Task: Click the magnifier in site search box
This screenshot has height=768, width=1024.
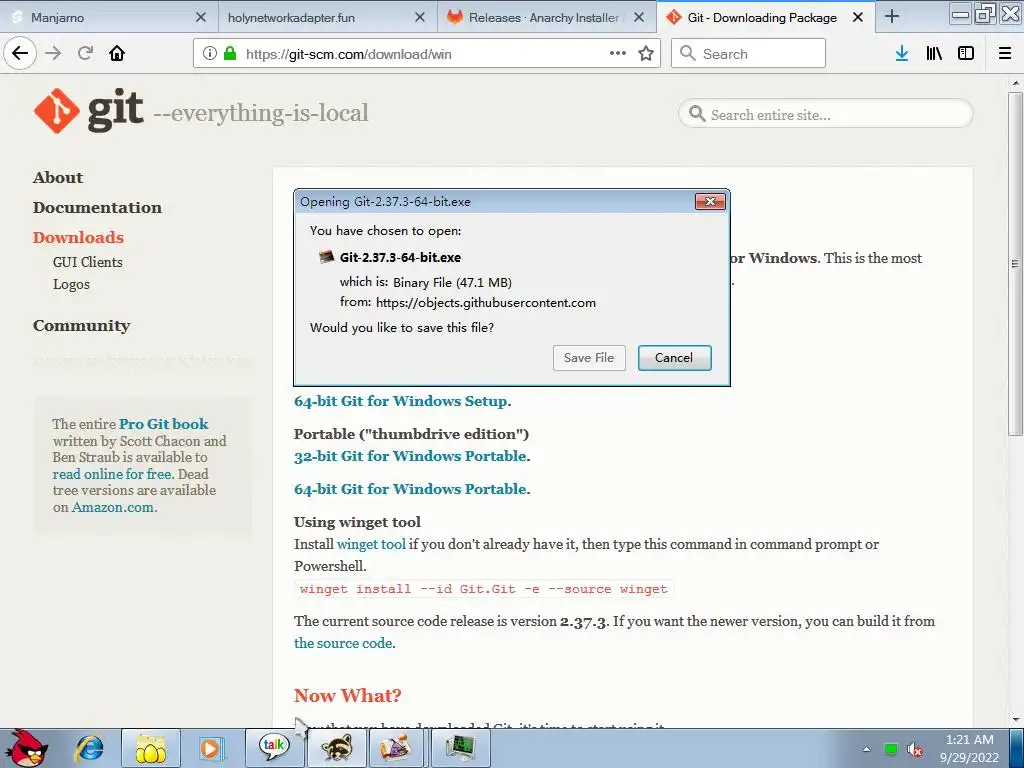Action: click(x=697, y=114)
